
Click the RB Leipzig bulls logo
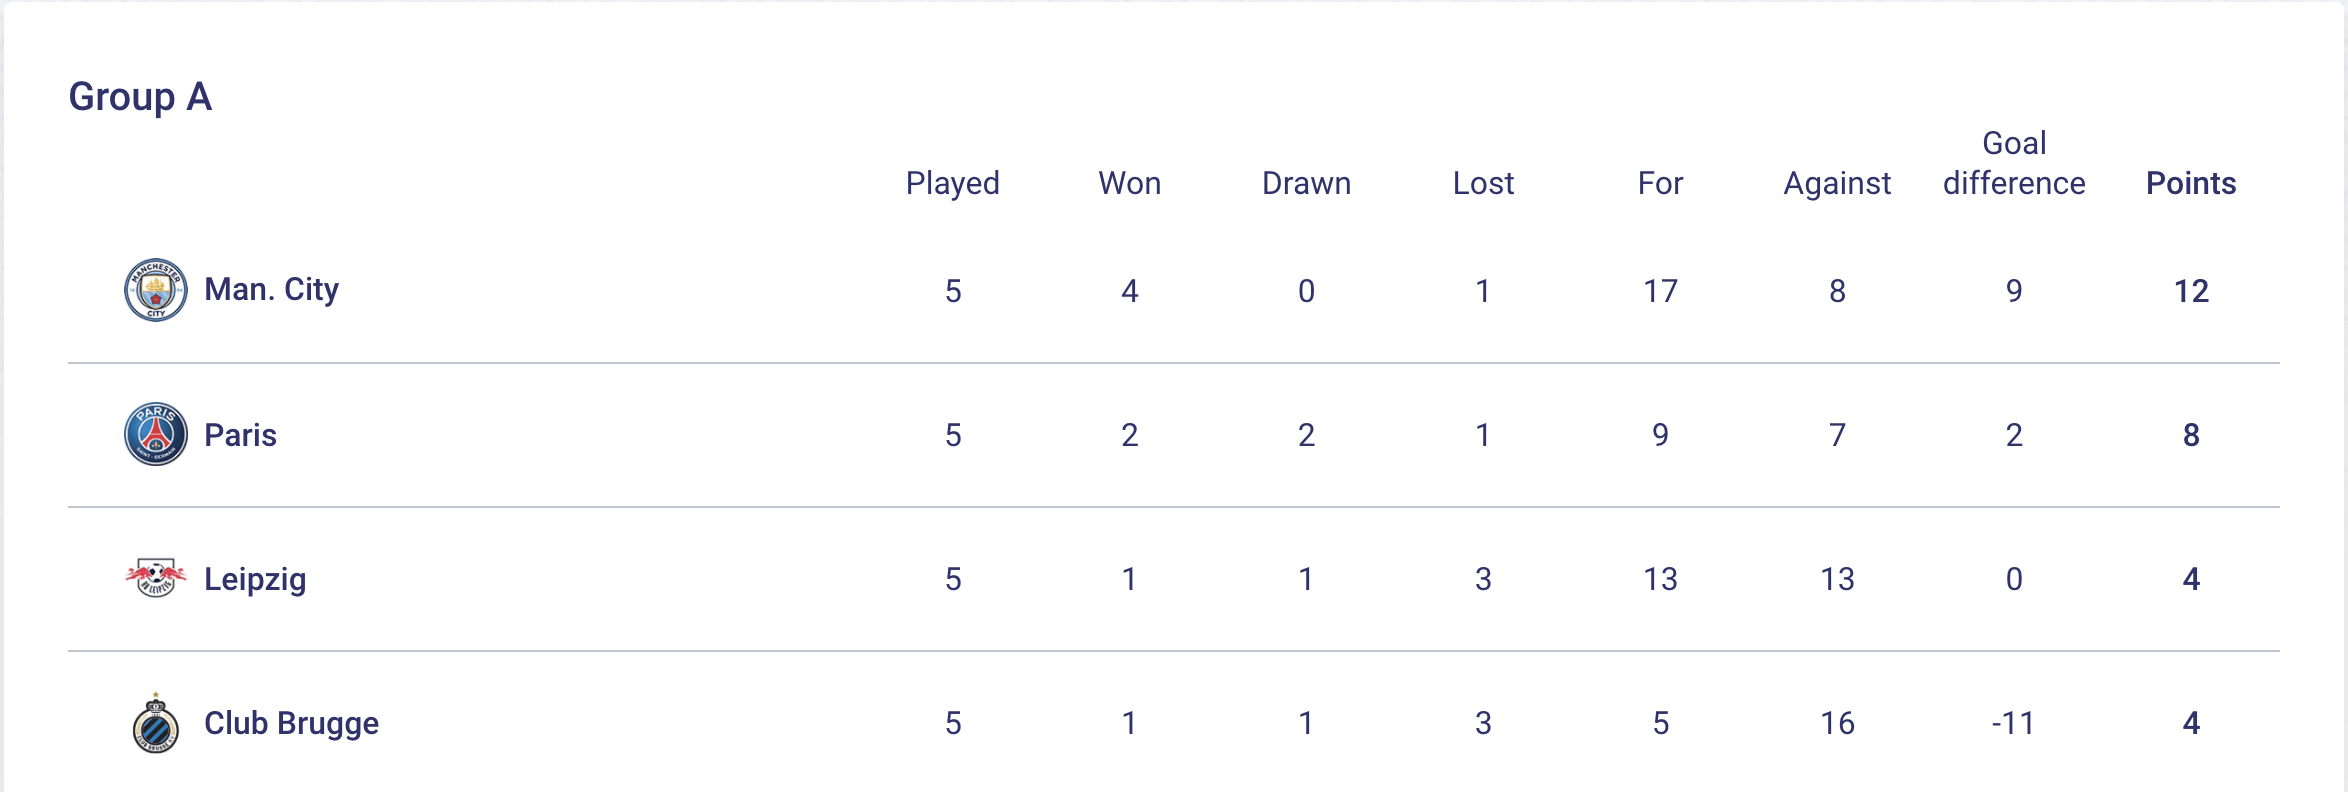click(x=155, y=578)
